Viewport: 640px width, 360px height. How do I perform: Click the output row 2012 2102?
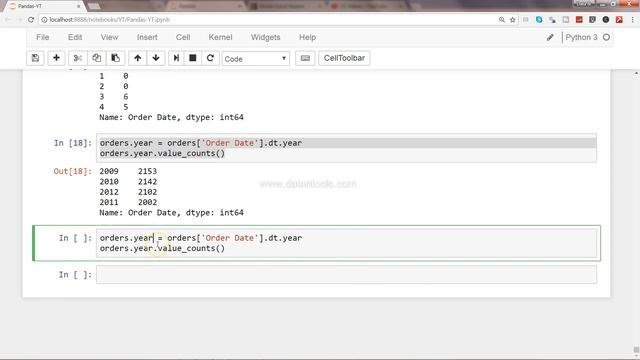click(x=128, y=192)
